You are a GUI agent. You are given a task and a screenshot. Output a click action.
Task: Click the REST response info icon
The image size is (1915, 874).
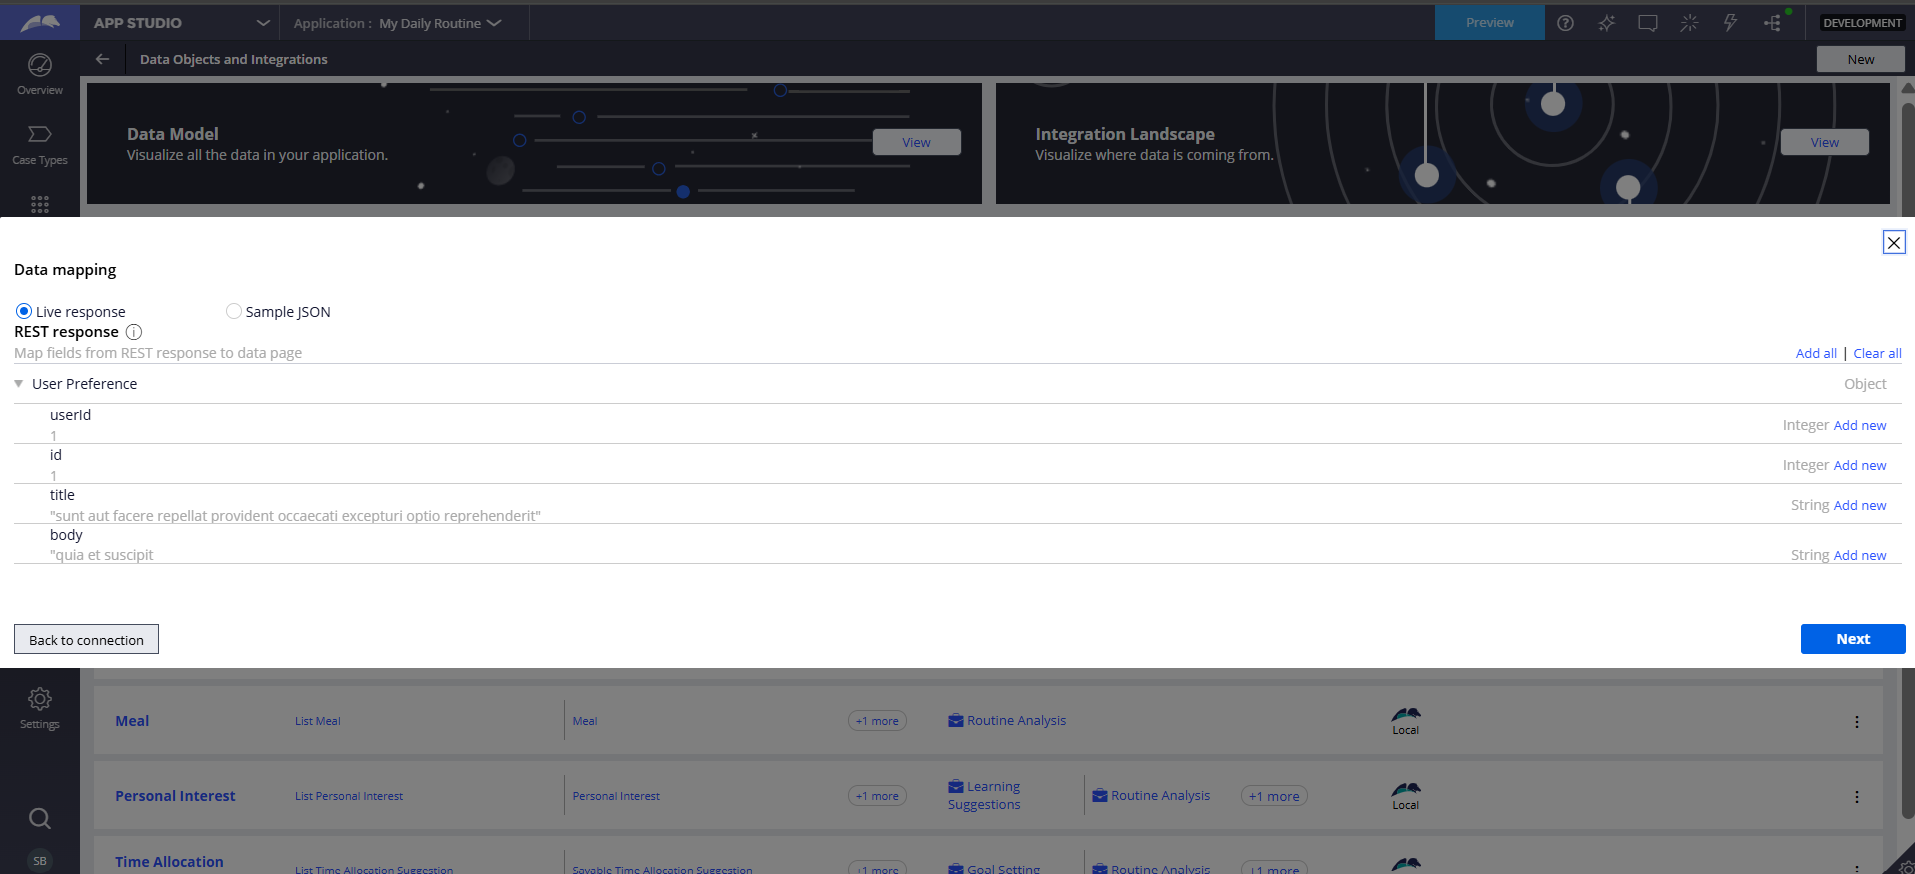point(133,332)
